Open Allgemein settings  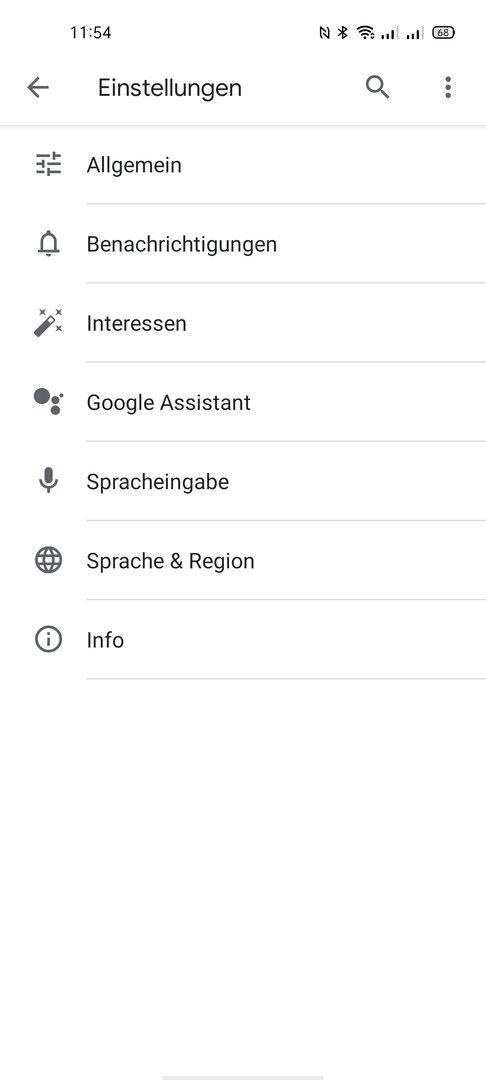pyautogui.click(x=243, y=165)
